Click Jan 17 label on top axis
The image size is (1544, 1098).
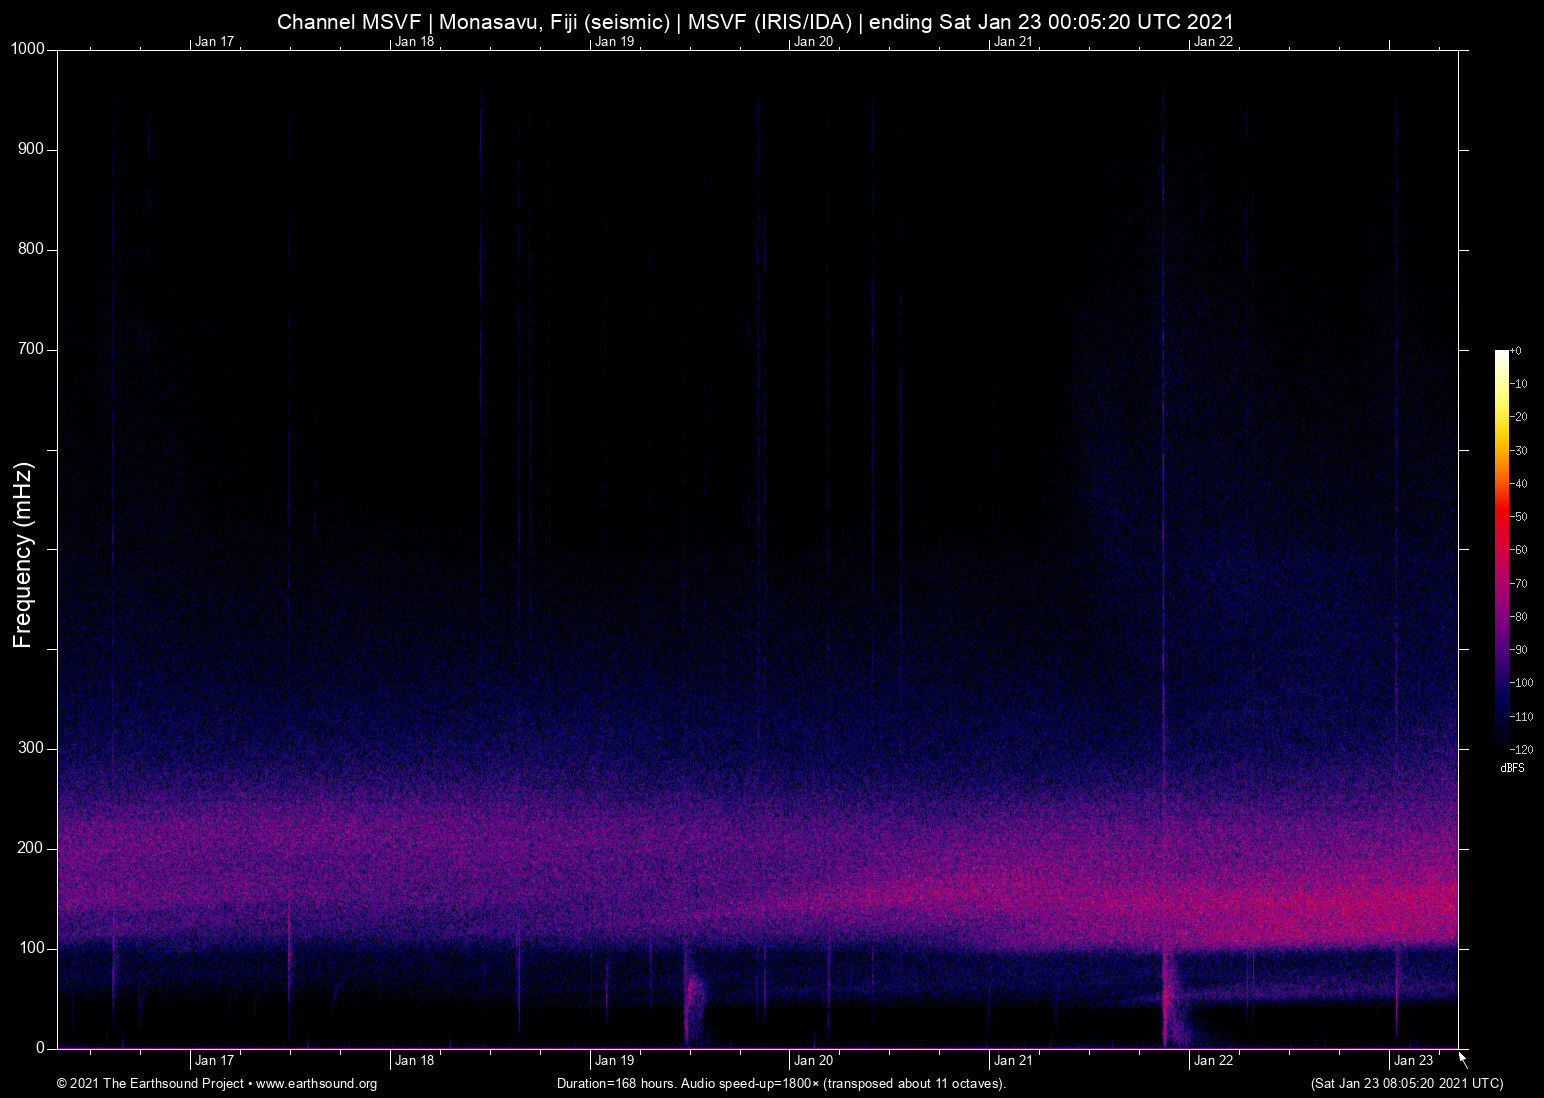coord(214,41)
